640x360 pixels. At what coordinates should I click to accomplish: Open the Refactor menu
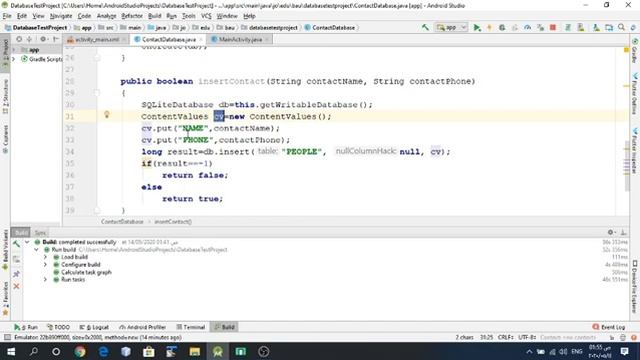click(132, 16)
